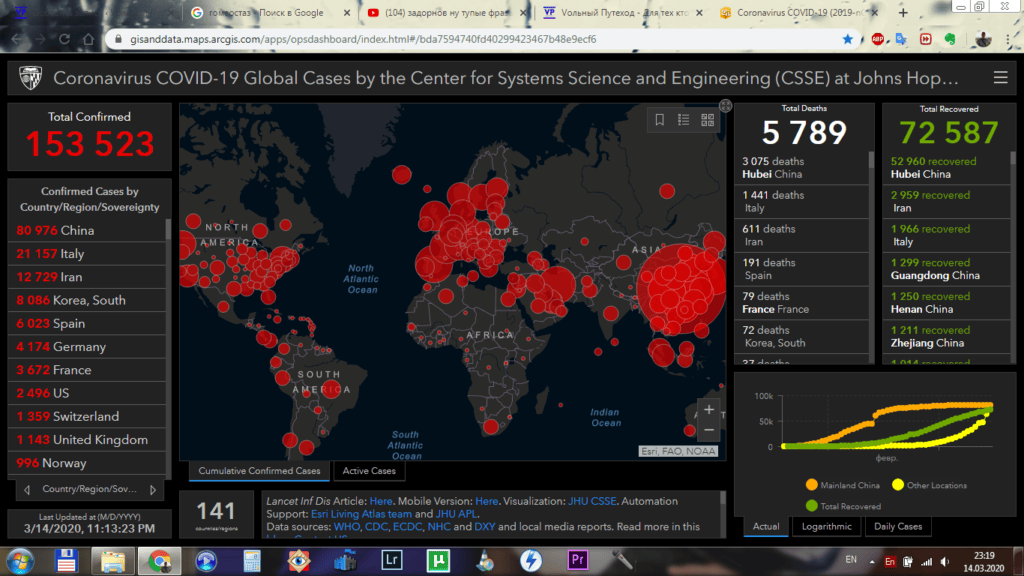Zoom out on the map
The height and width of the screenshot is (576, 1024).
tap(709, 430)
